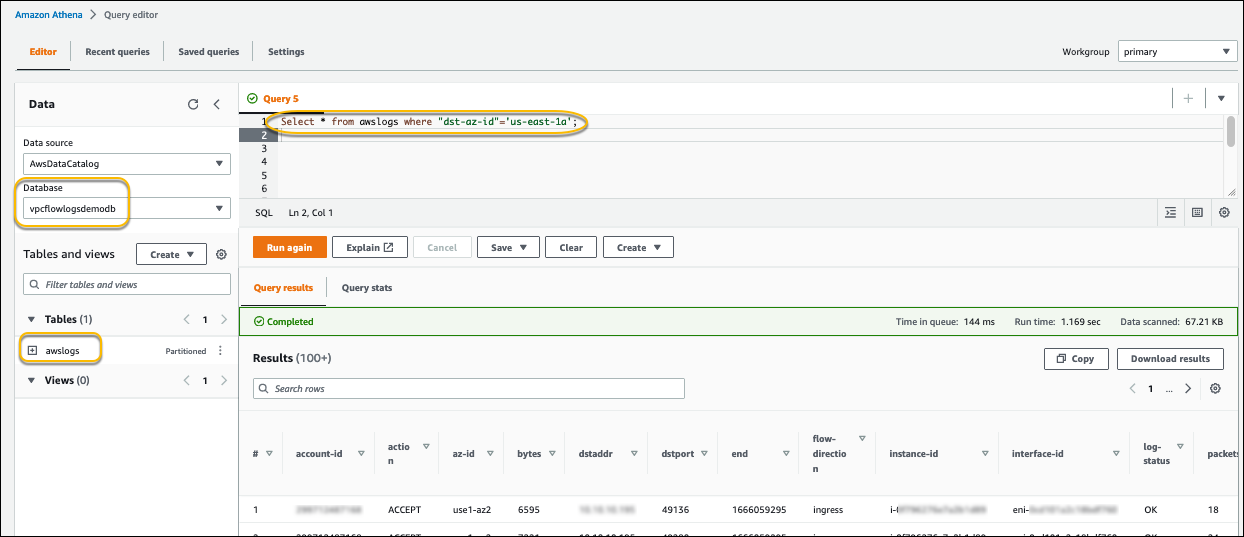
Task: Format the SQL query with the indent icon
Action: [1171, 213]
